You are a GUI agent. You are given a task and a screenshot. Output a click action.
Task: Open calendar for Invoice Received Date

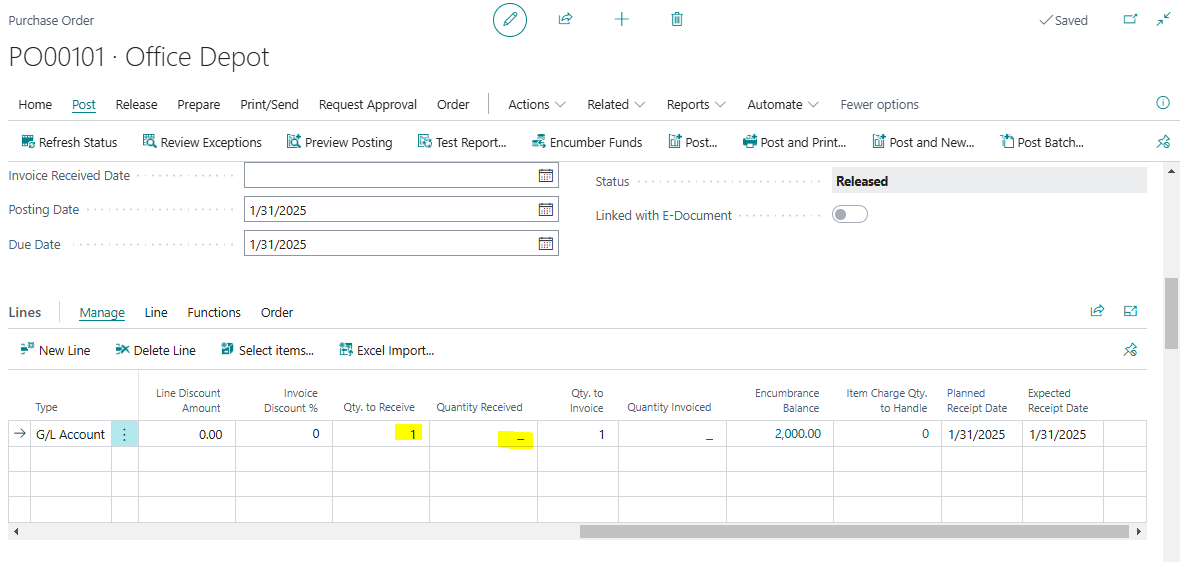[x=545, y=176]
